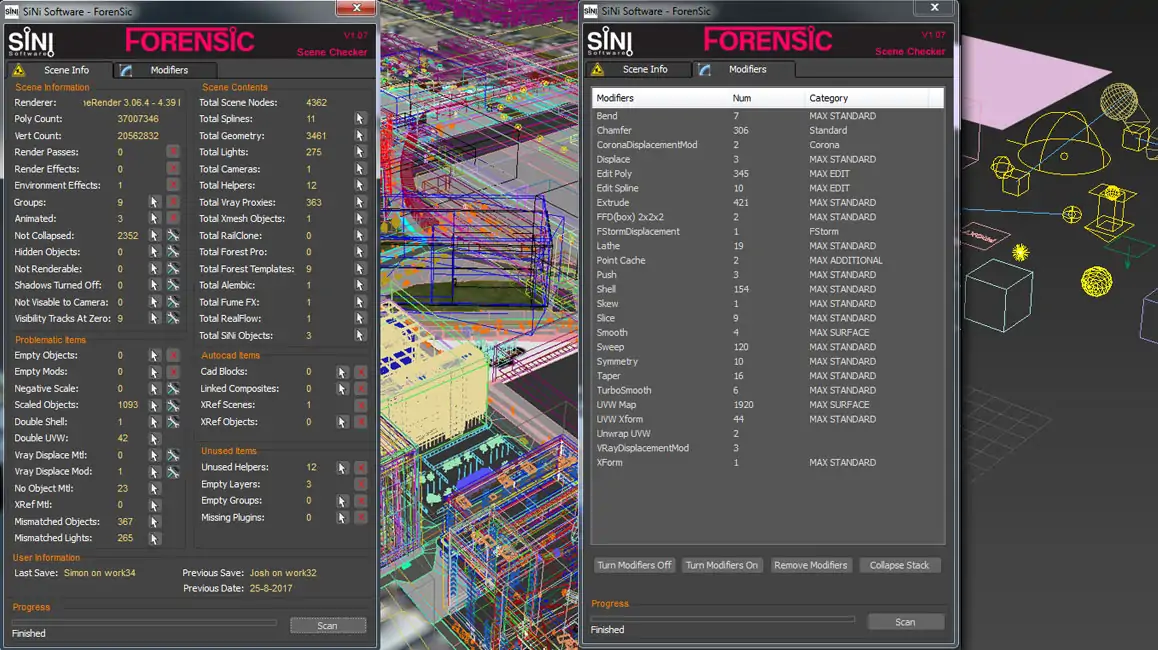Sort by the Num column header
1158x650 pixels.
(741, 98)
